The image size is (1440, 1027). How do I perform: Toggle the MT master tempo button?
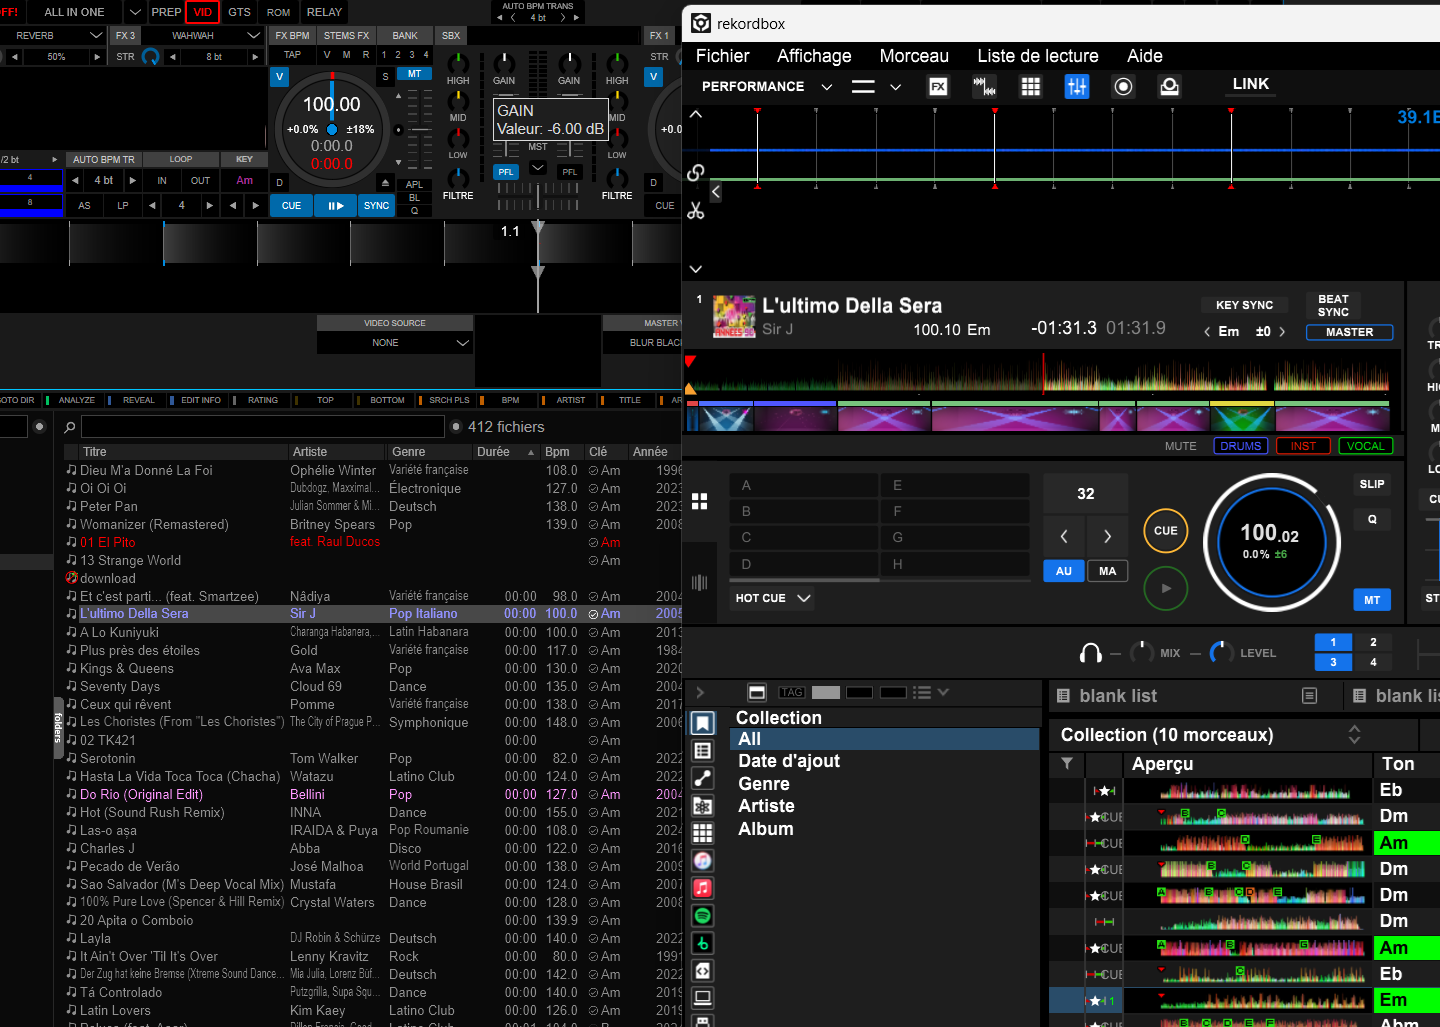(1371, 600)
